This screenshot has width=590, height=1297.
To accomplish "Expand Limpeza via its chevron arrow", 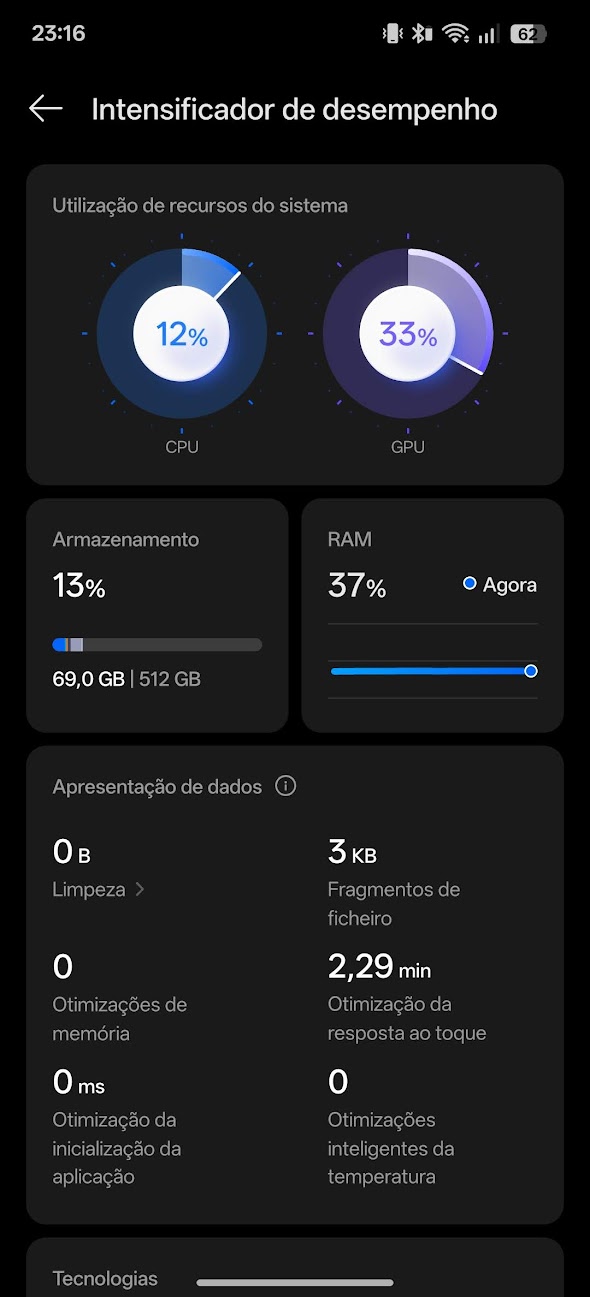I will tap(140, 889).
